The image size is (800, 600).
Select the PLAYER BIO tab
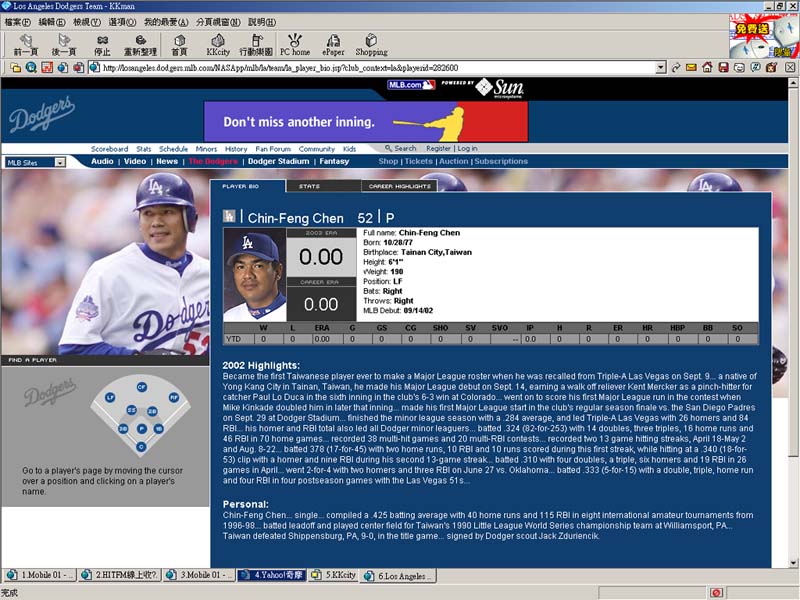pos(248,186)
